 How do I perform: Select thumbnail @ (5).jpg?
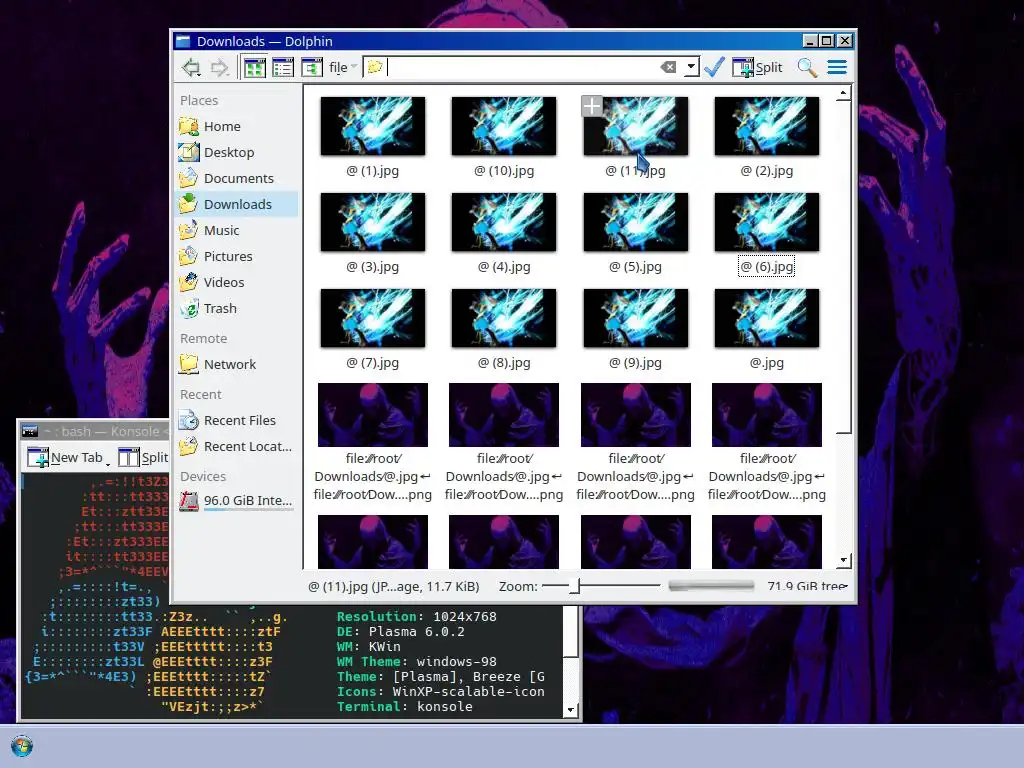[635, 222]
